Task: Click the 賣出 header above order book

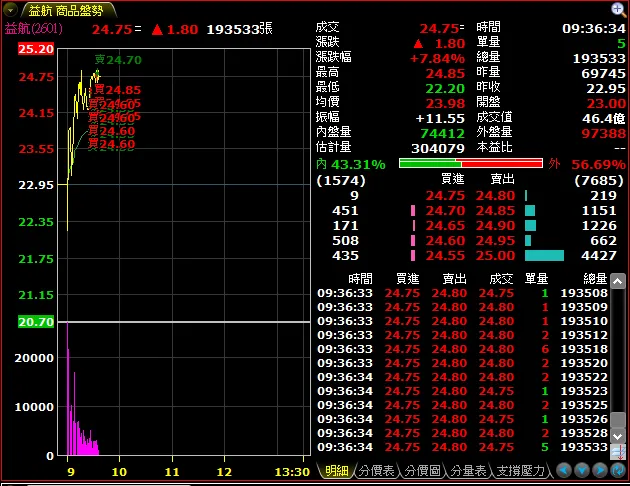Action: click(502, 179)
